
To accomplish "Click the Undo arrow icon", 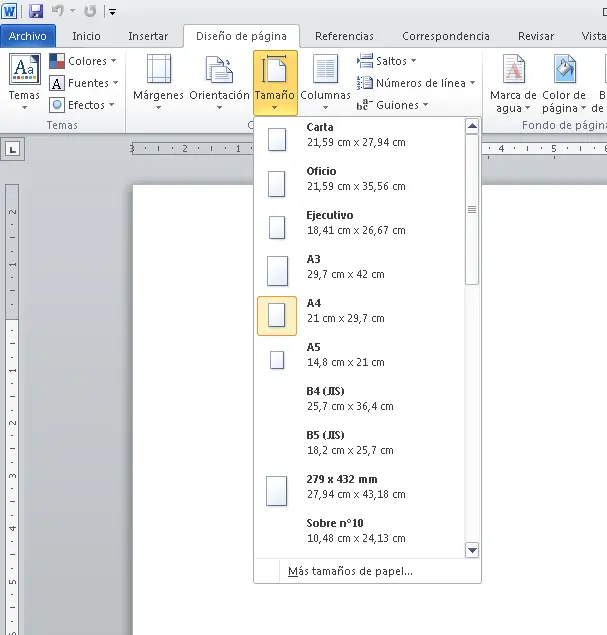I will click(57, 11).
